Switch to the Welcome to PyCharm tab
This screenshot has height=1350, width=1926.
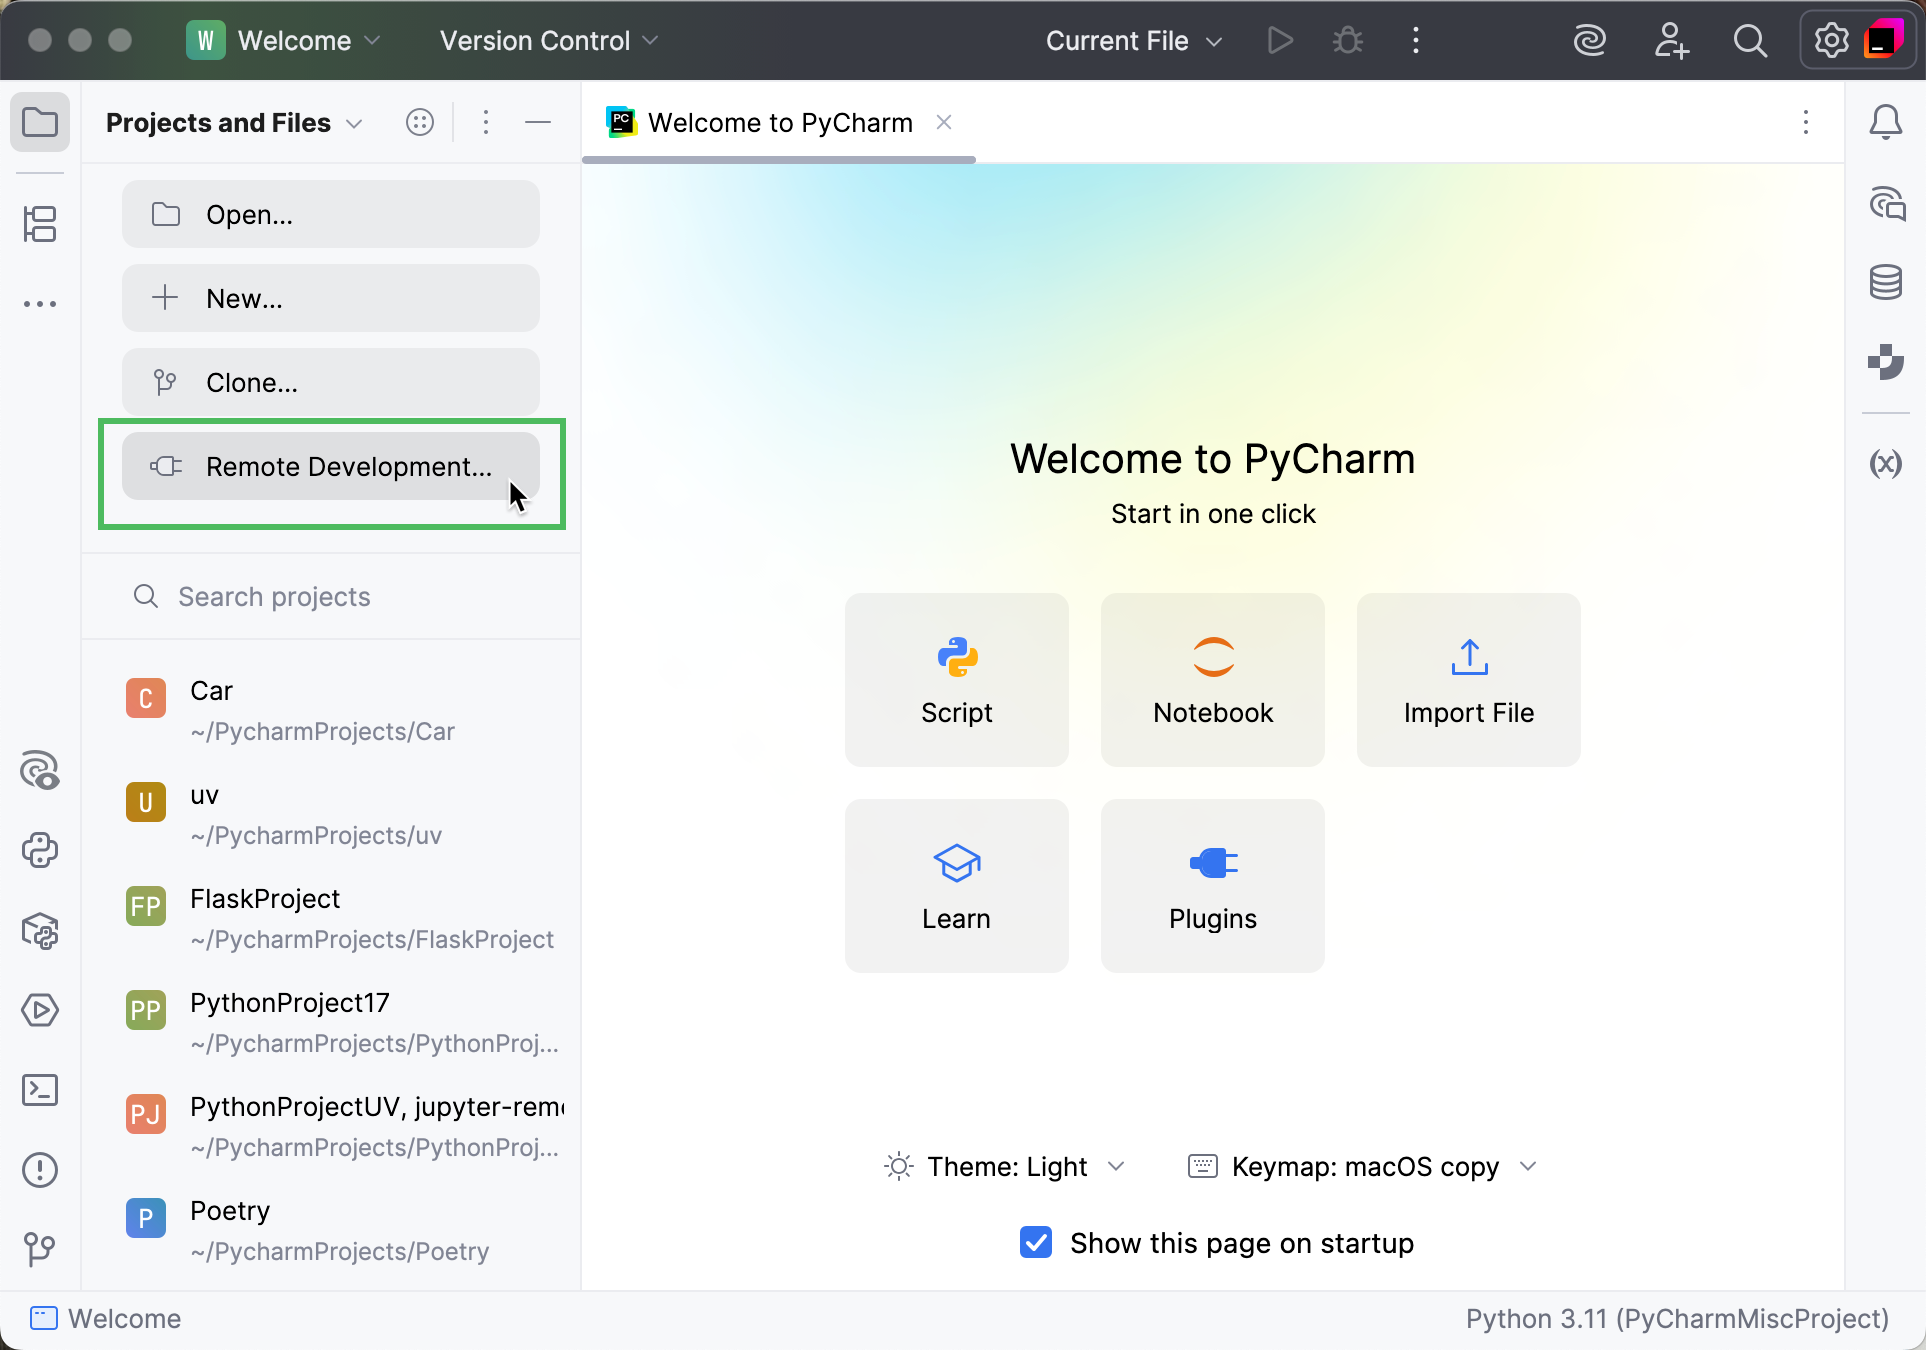click(x=779, y=122)
